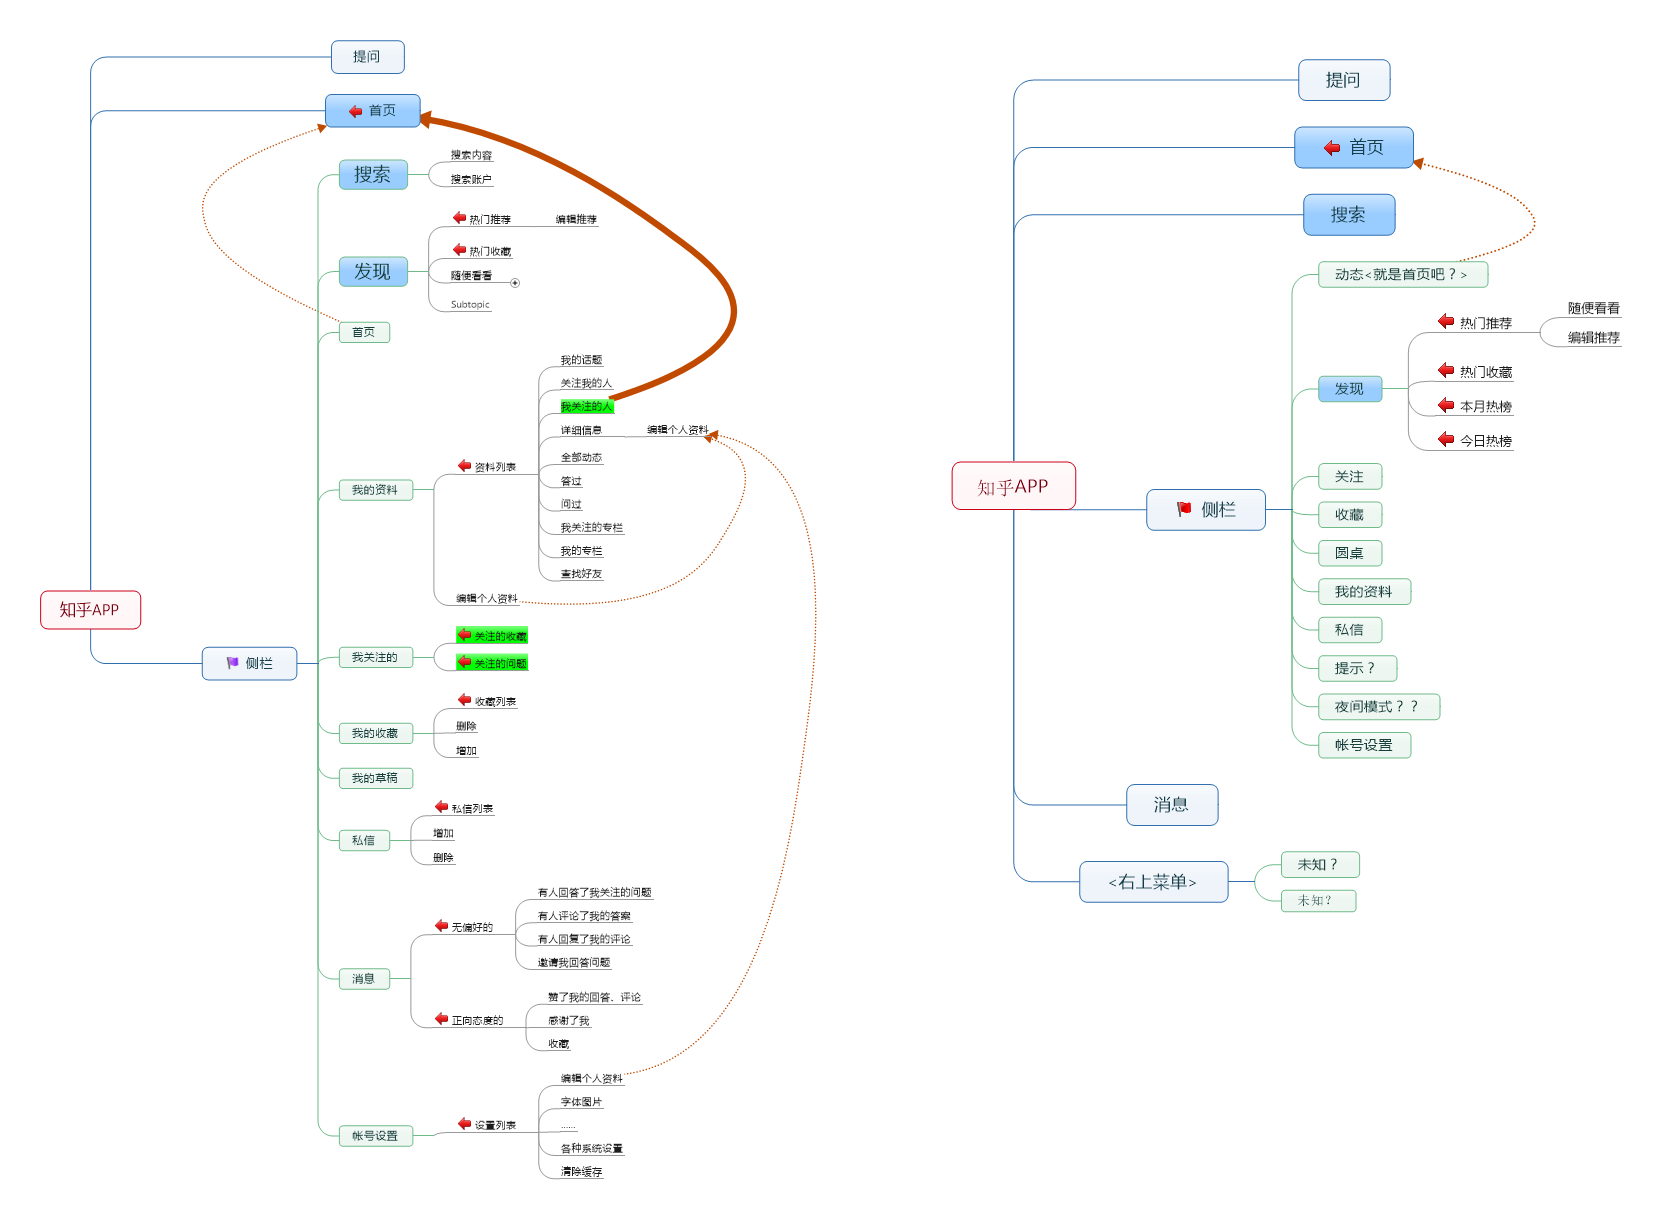The height and width of the screenshot is (1218, 1669).
Task: Select the 本月热榜 subtopic text
Action: point(1485,407)
